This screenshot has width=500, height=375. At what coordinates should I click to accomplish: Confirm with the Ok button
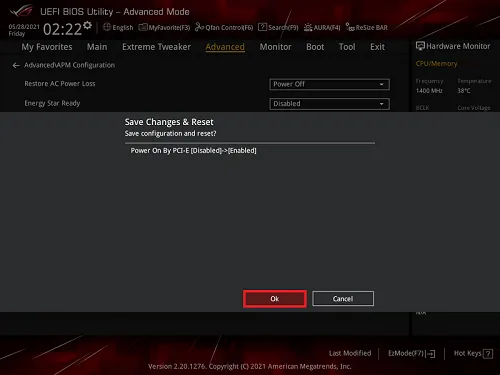tap(275, 299)
